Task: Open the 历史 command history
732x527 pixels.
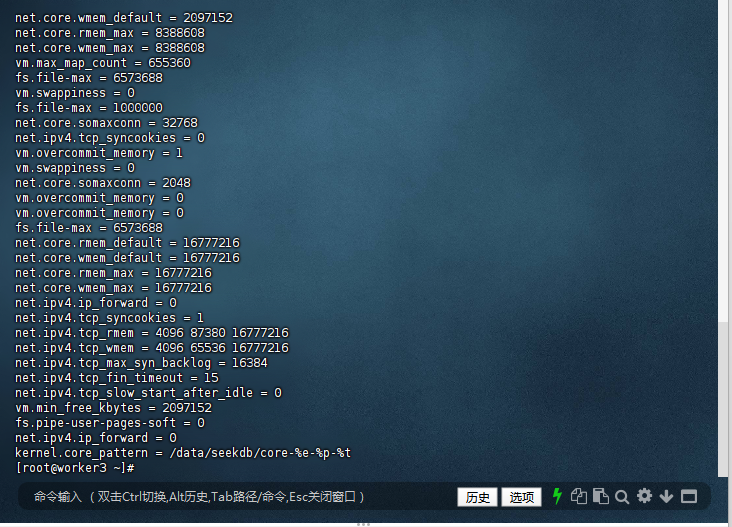Action: 477,497
